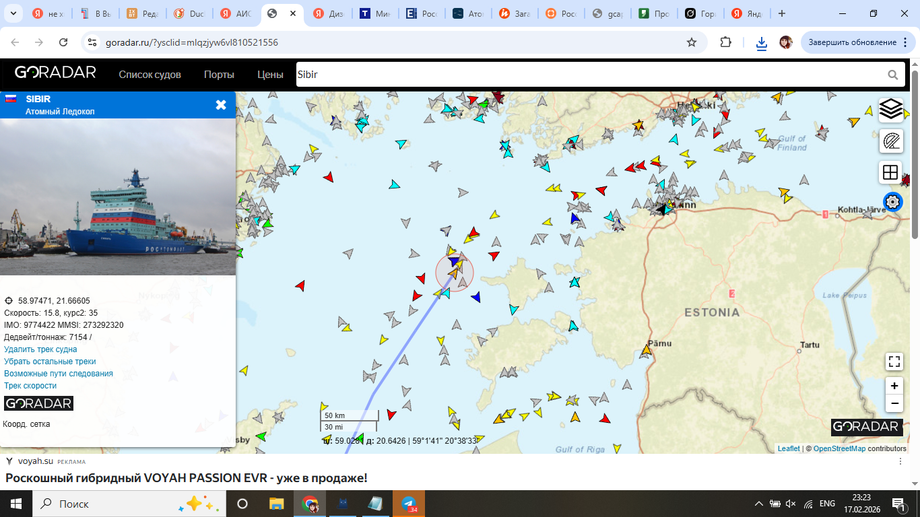This screenshot has height=517, width=920.
Task: Switch the map to fullscreen
Action: tap(894, 361)
